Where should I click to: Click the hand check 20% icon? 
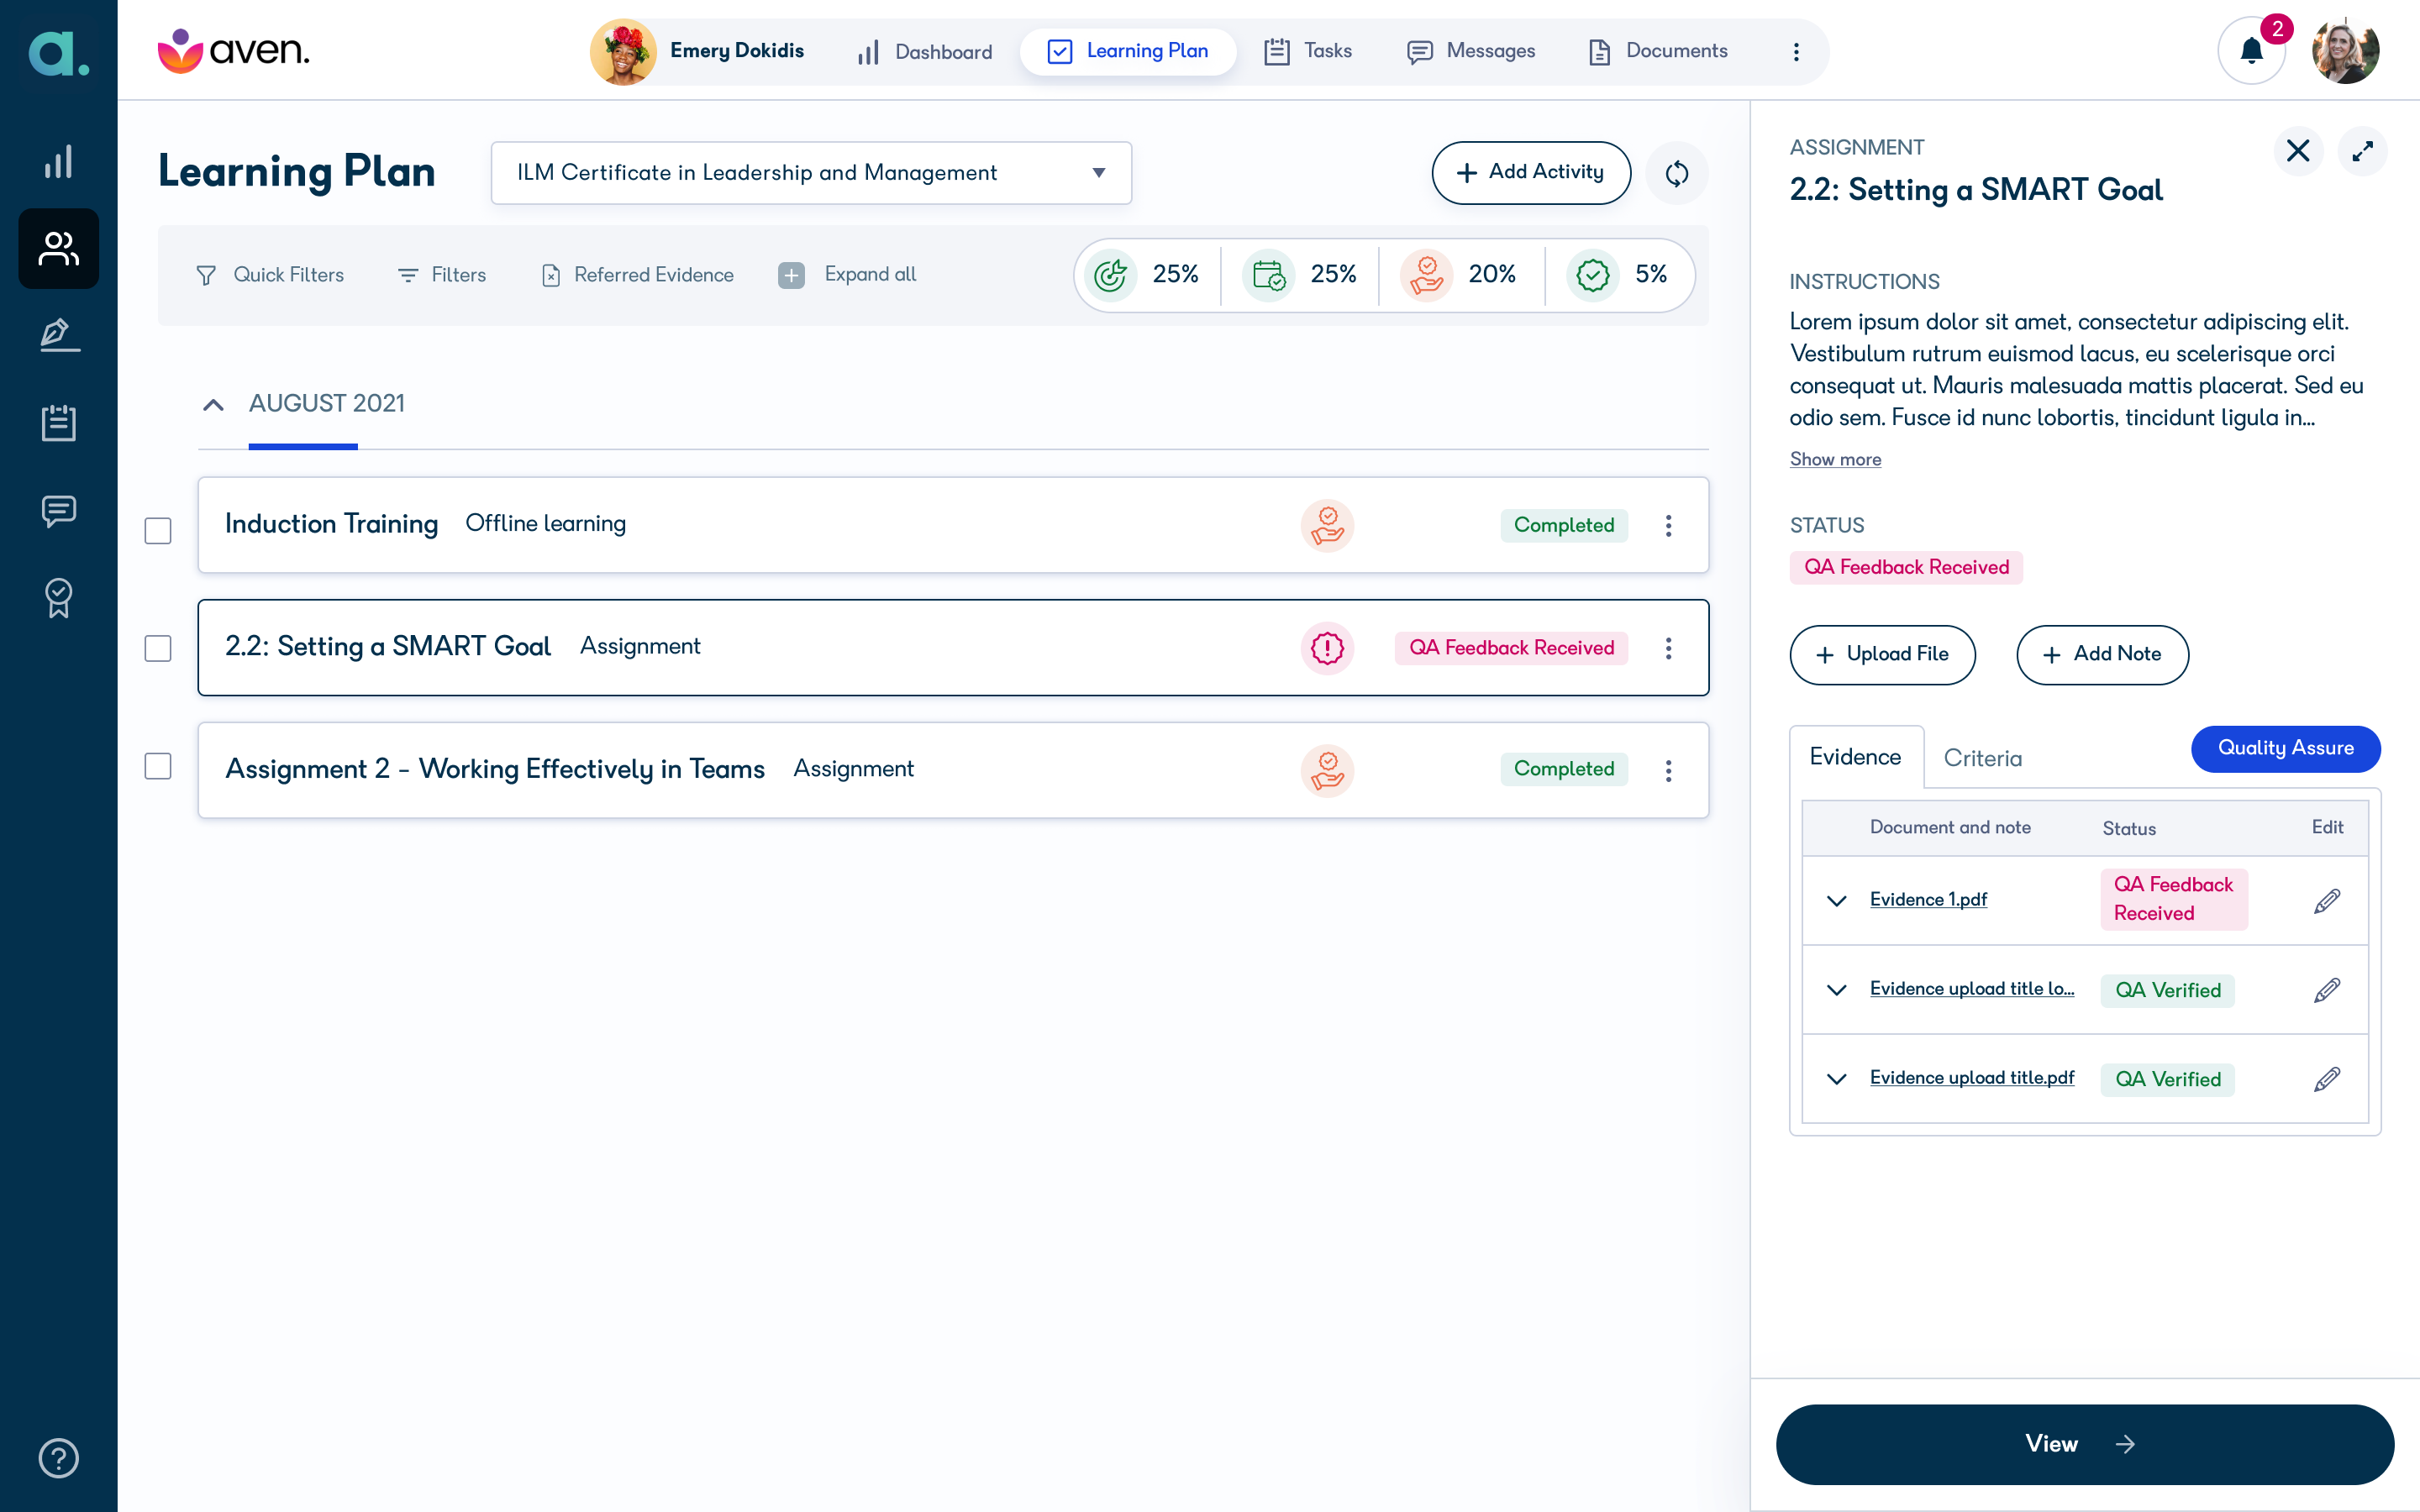pos(1427,274)
